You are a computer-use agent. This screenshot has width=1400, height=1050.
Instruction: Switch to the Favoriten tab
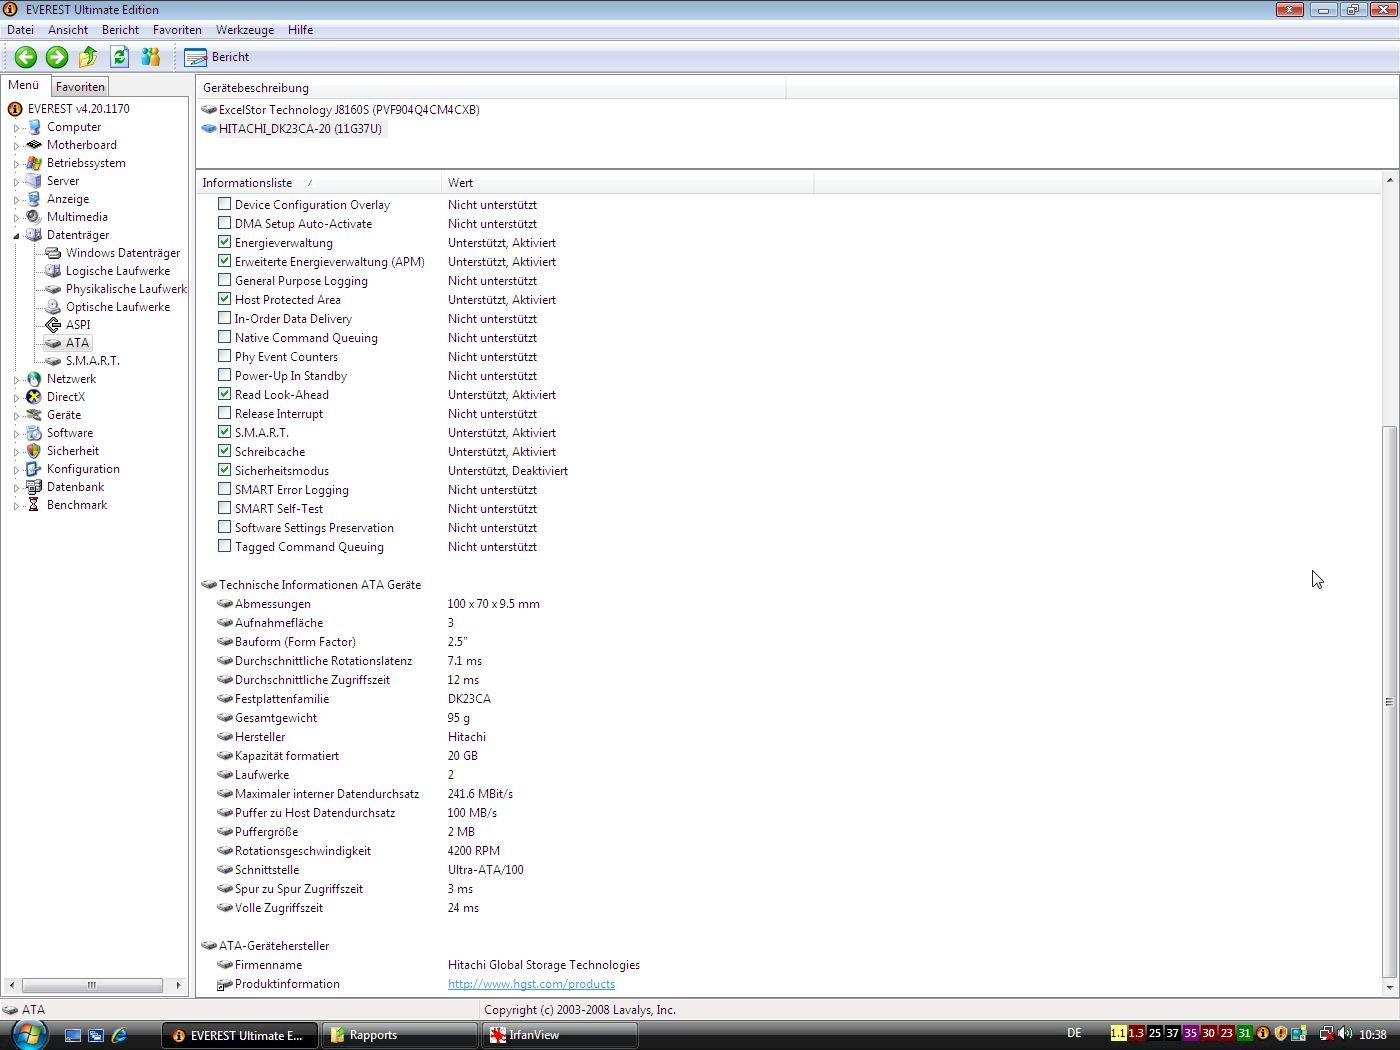click(80, 87)
